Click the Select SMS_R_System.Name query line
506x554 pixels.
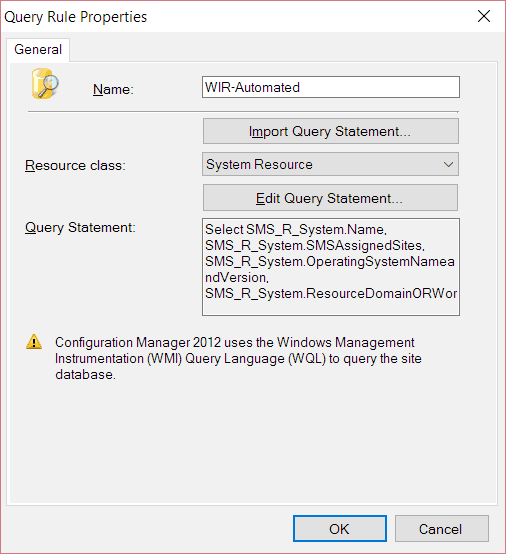tap(296, 230)
